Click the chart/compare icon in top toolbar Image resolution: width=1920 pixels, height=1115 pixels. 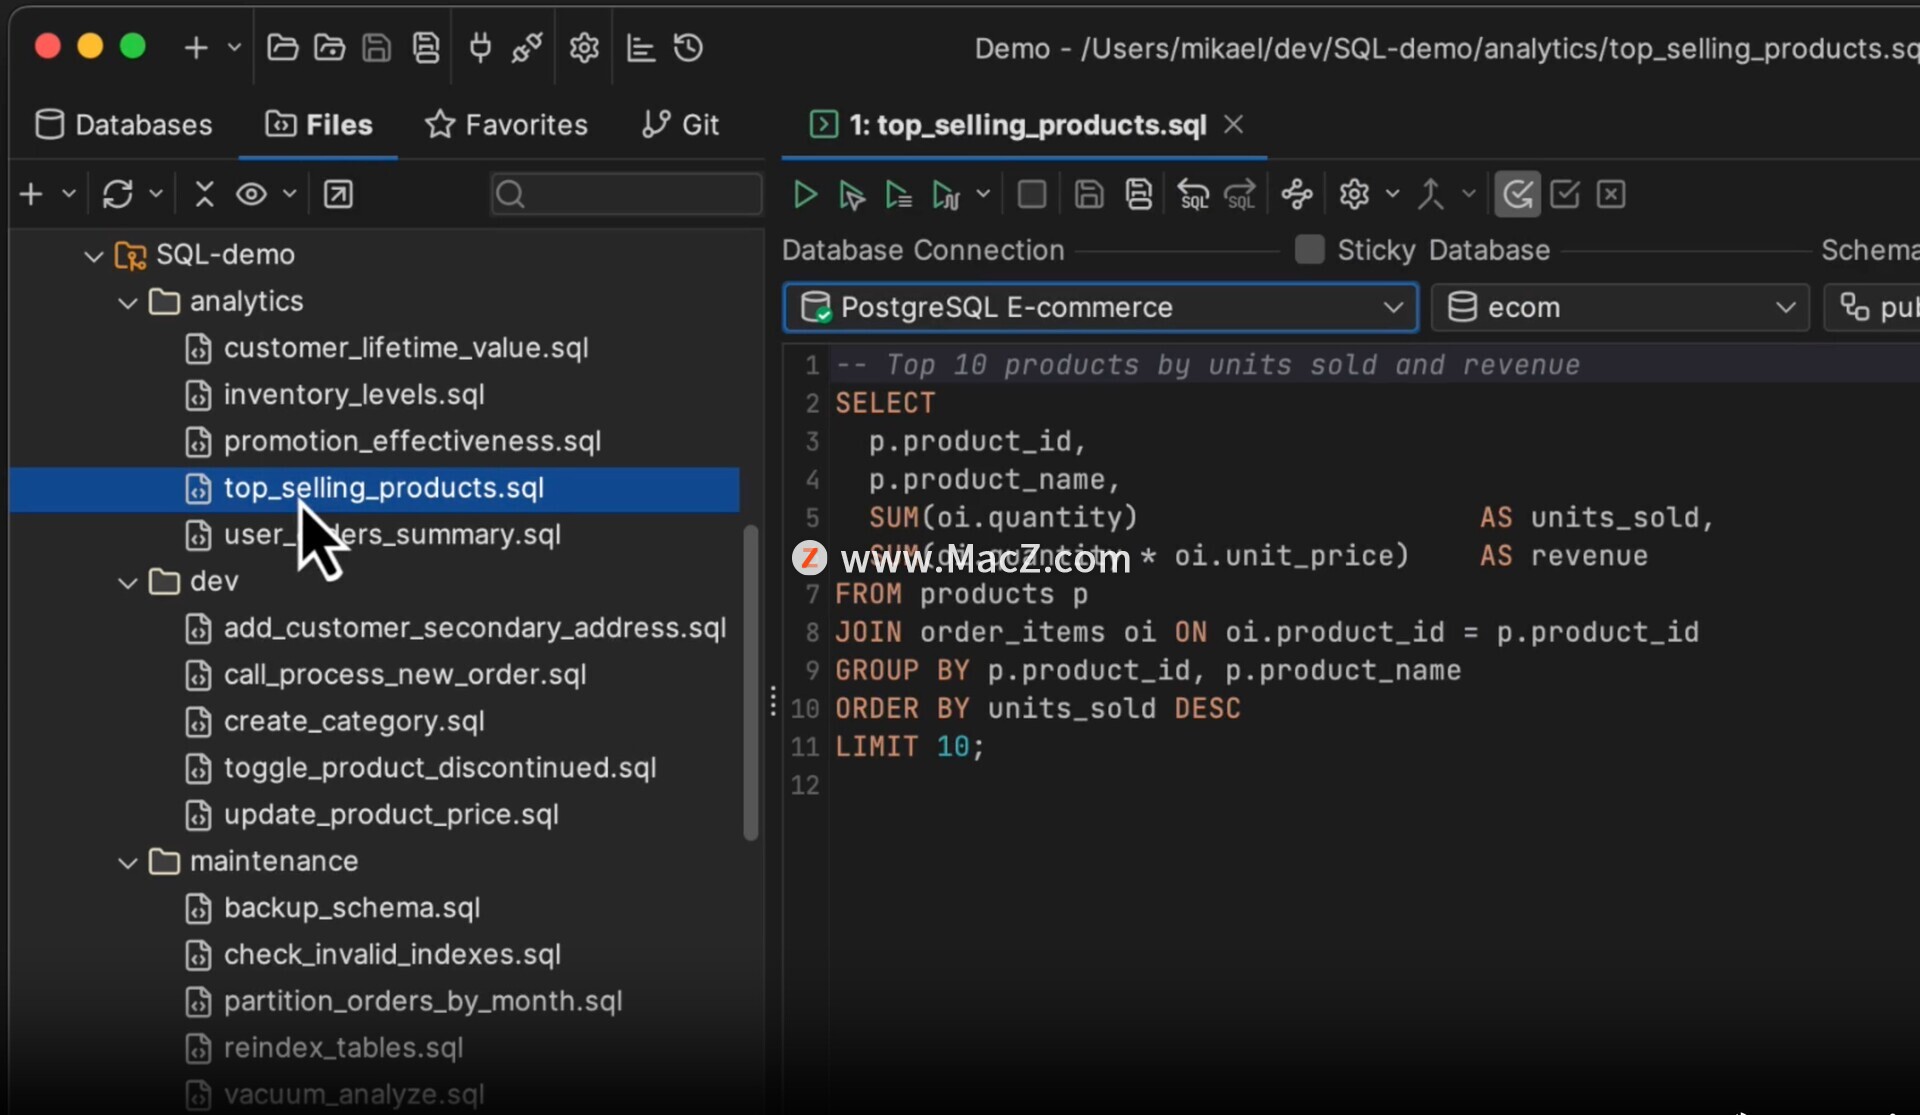tap(640, 48)
